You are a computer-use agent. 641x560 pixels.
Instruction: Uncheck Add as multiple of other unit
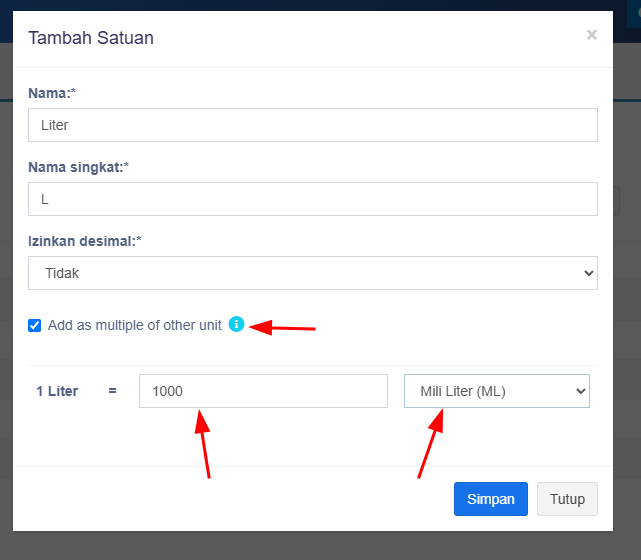click(34, 325)
